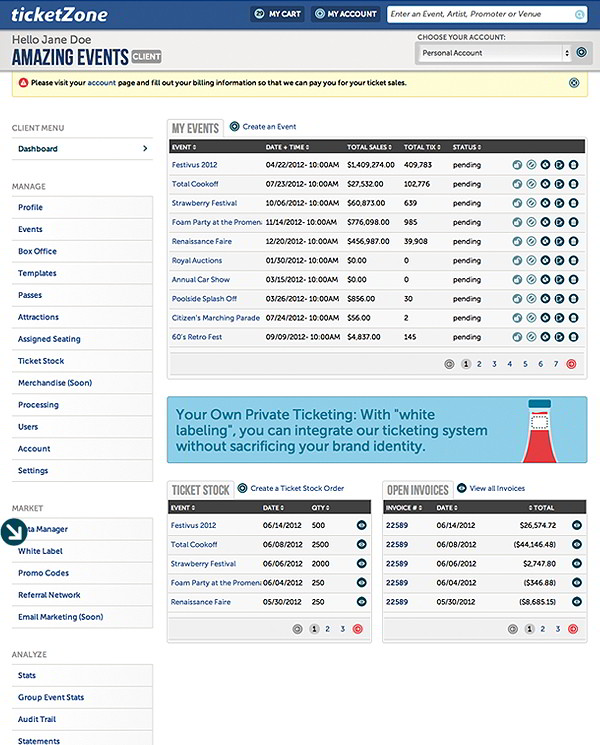600x745 pixels.
Task: Open Assigned Seating menu item
Action: [82, 339]
